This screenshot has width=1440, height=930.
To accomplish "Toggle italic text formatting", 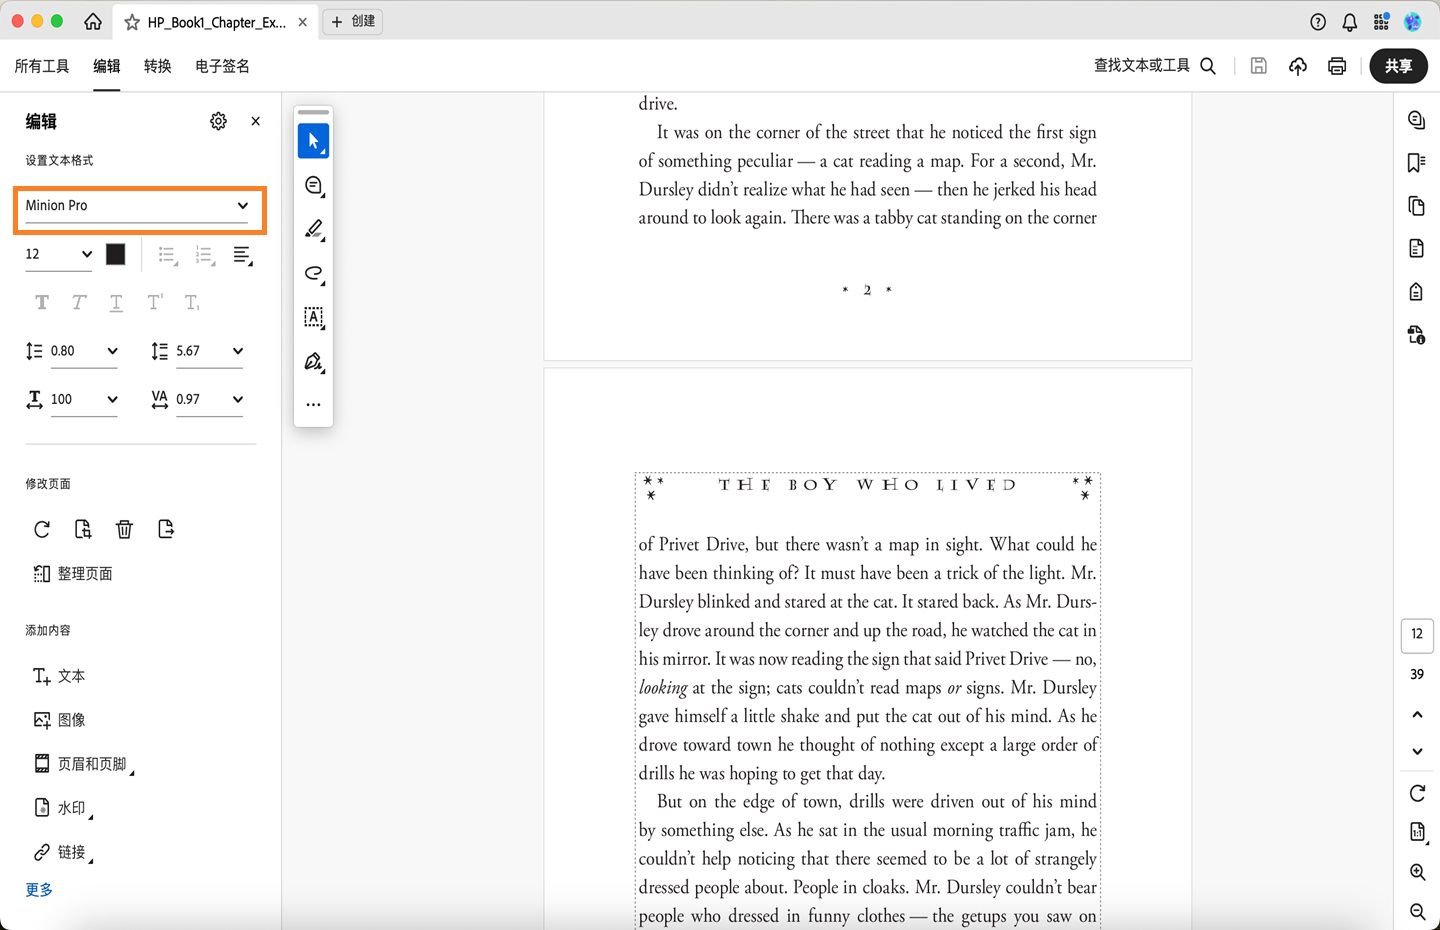I will tap(79, 303).
